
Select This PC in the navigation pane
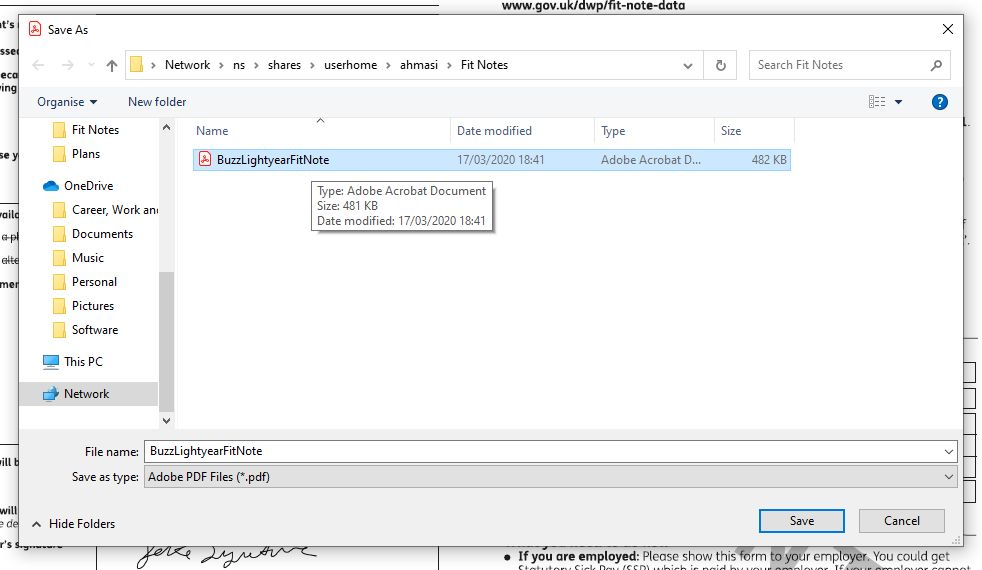coord(83,362)
